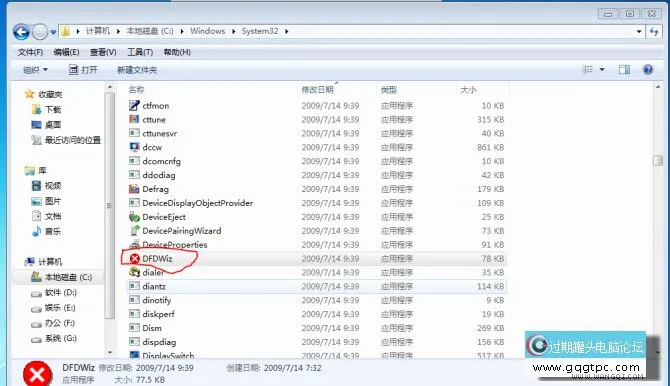
Task: Click the refresh button beside address bar
Action: (x=654, y=32)
